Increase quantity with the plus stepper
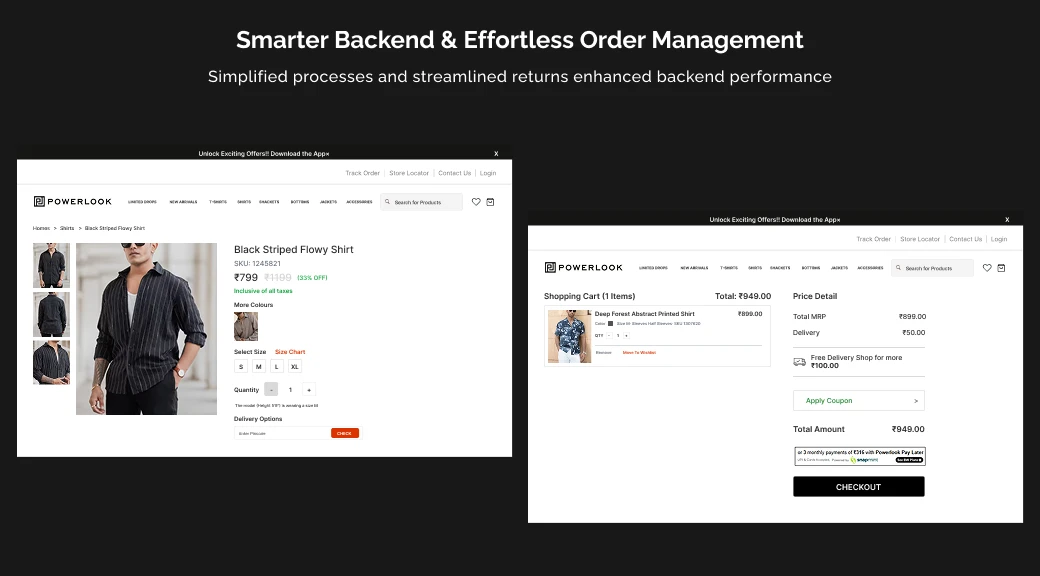 (307, 389)
